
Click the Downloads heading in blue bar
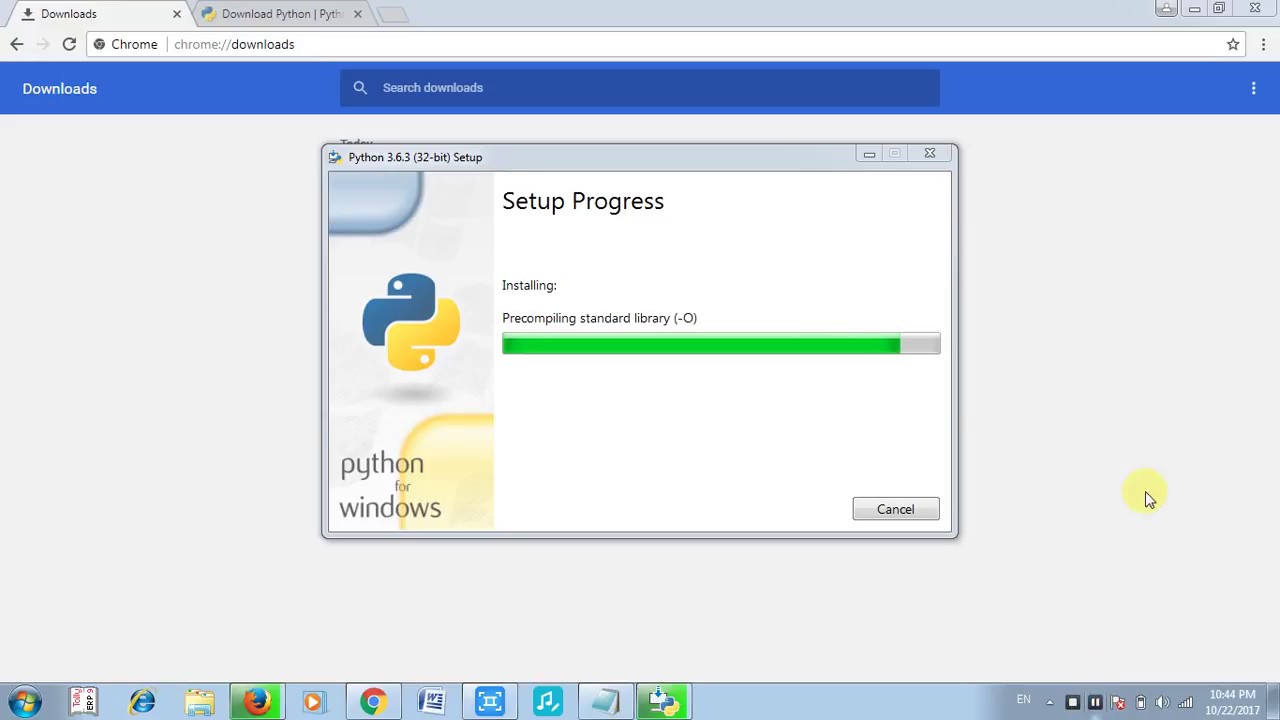click(60, 89)
